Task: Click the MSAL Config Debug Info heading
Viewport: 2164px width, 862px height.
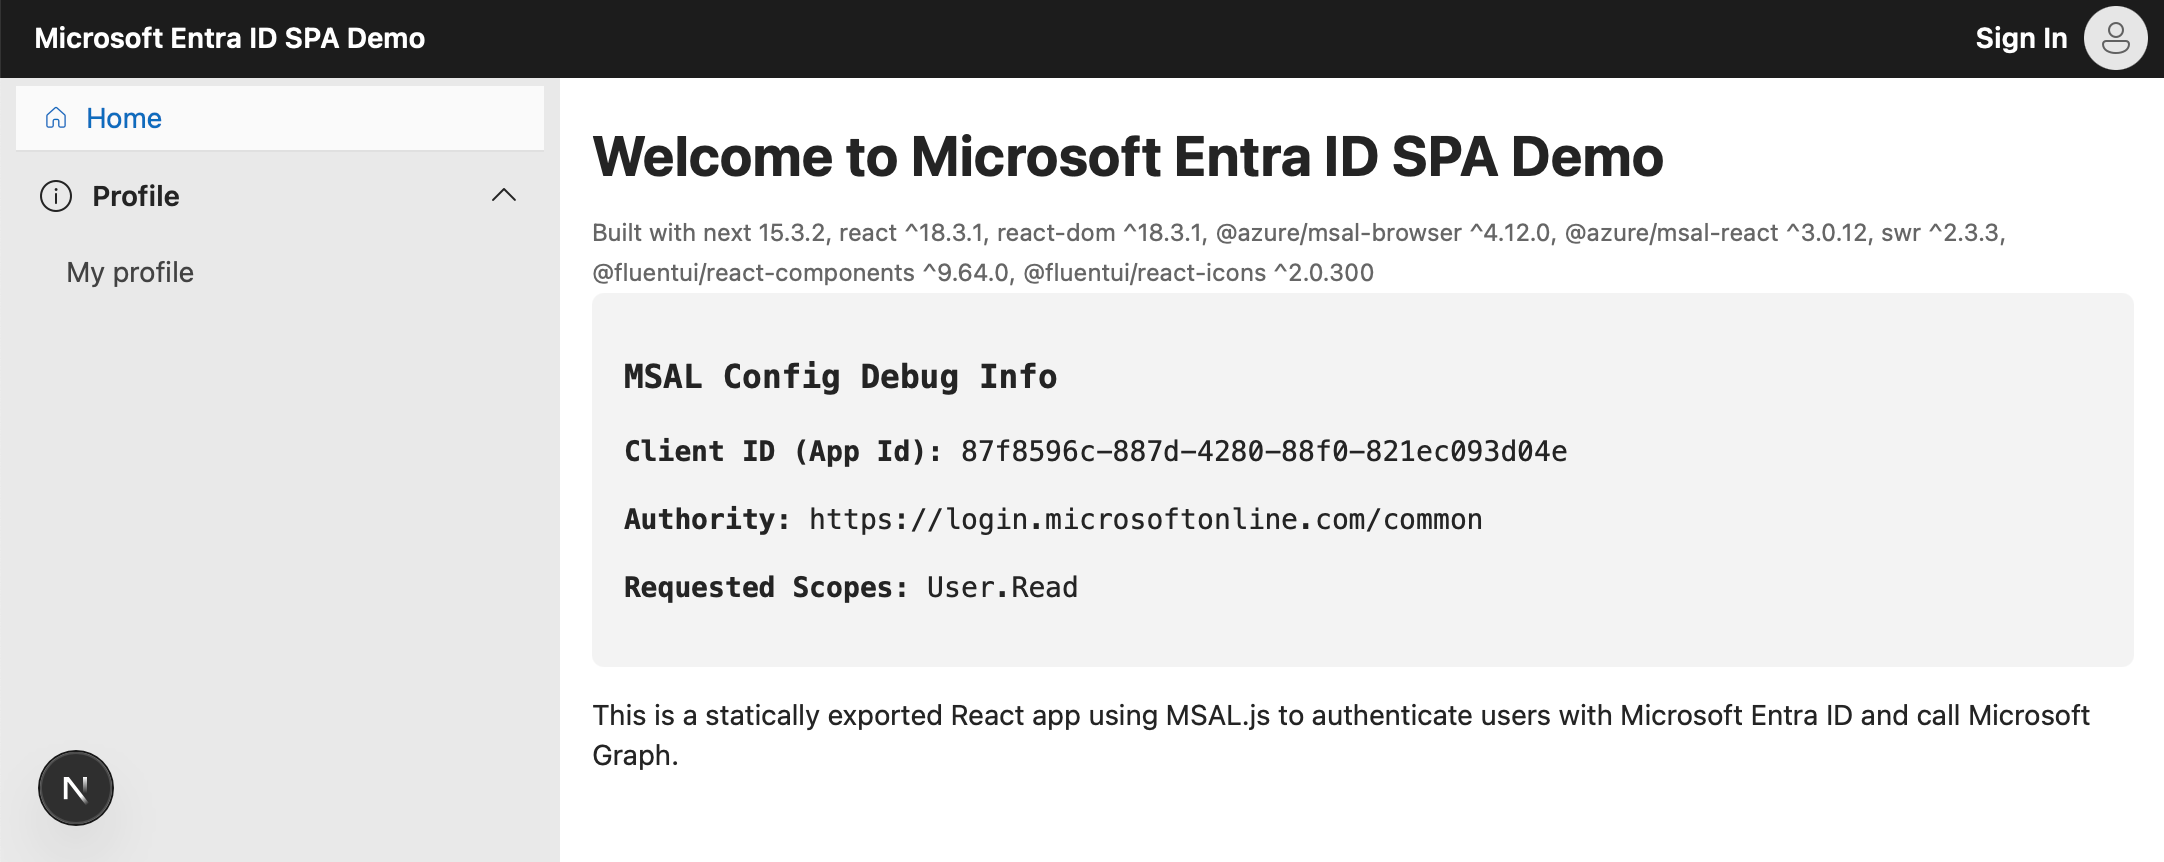Action: pyautogui.click(x=840, y=376)
